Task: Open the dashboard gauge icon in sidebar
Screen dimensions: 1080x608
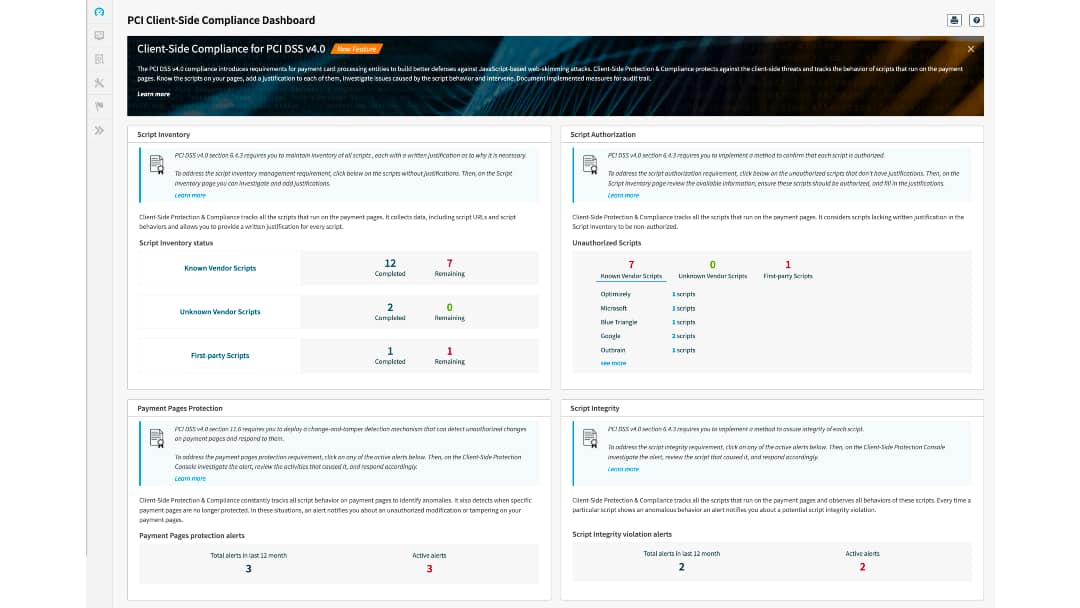Action: coord(98,13)
